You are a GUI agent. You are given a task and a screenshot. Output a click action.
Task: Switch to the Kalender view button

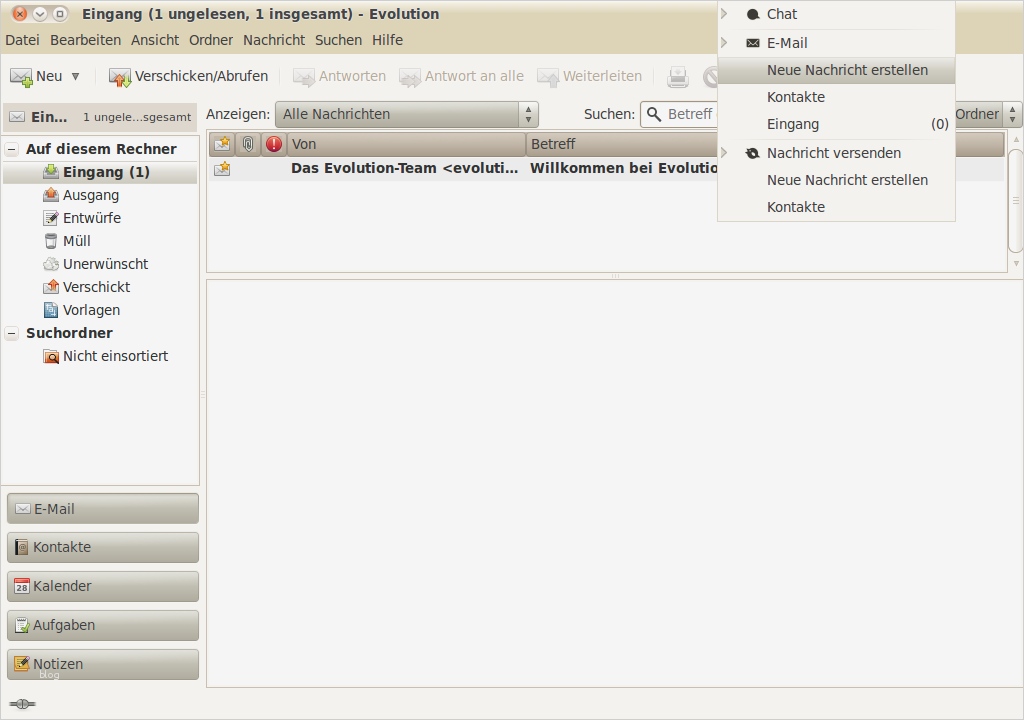(x=103, y=587)
